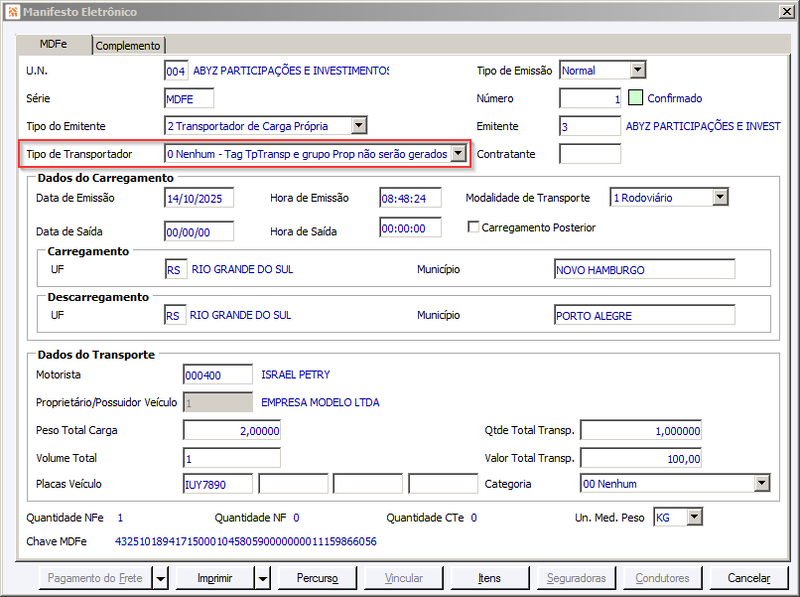Click the second Placas Veículo field

coord(293,484)
